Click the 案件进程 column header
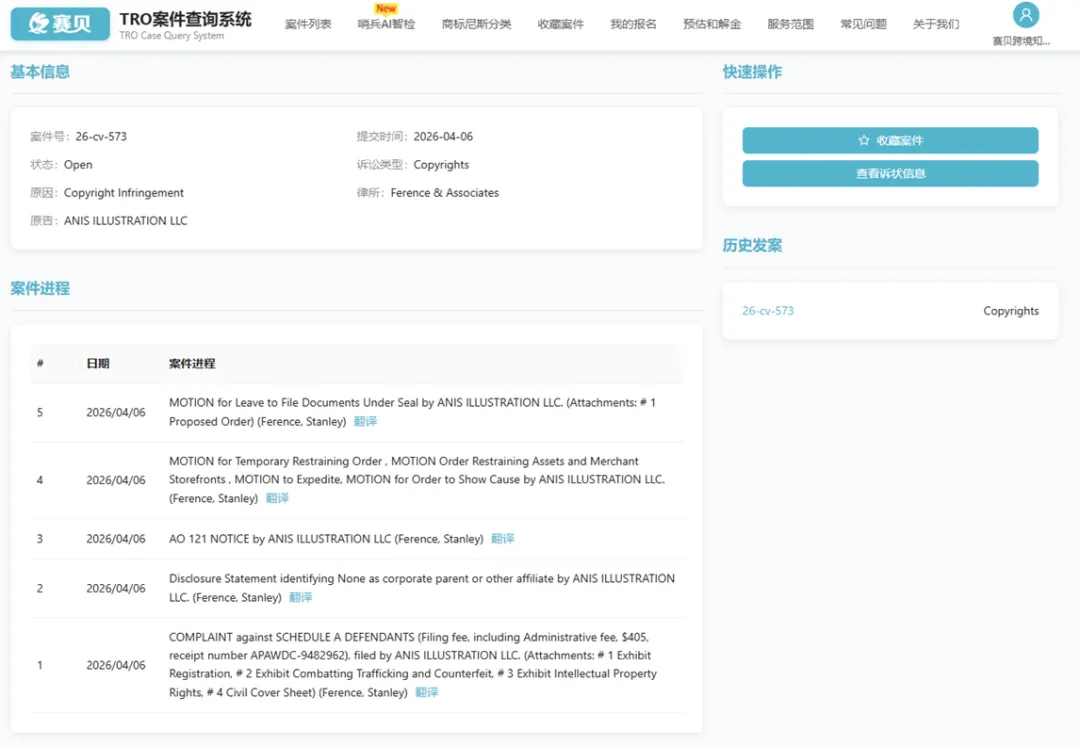Screen dimensions: 1080x746 pyautogui.click(x=192, y=363)
